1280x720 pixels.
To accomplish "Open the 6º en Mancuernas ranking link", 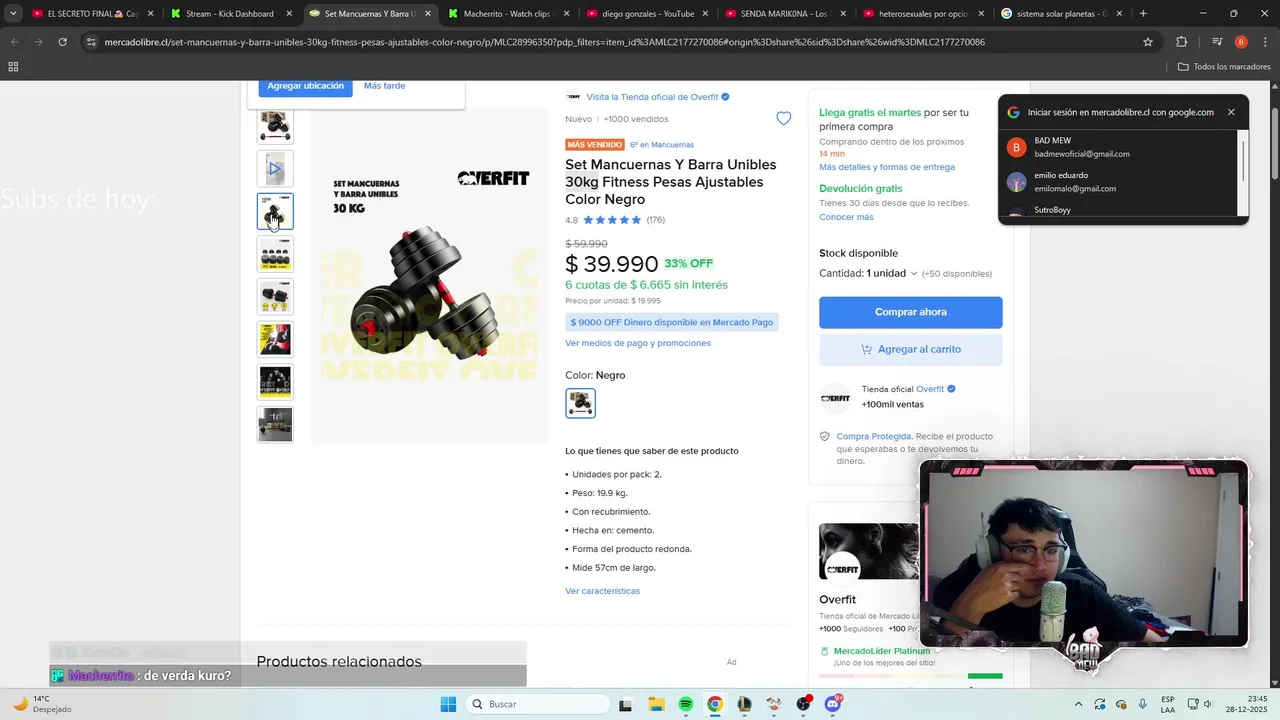I will tap(662, 145).
